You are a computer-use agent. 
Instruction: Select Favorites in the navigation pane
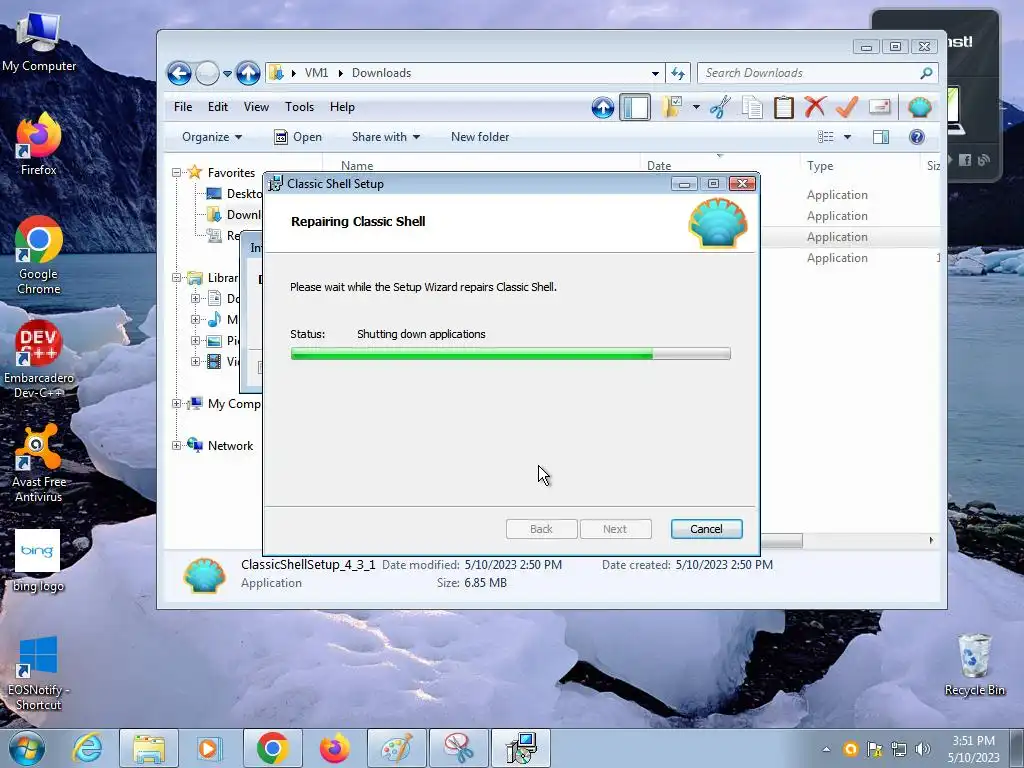click(x=231, y=173)
